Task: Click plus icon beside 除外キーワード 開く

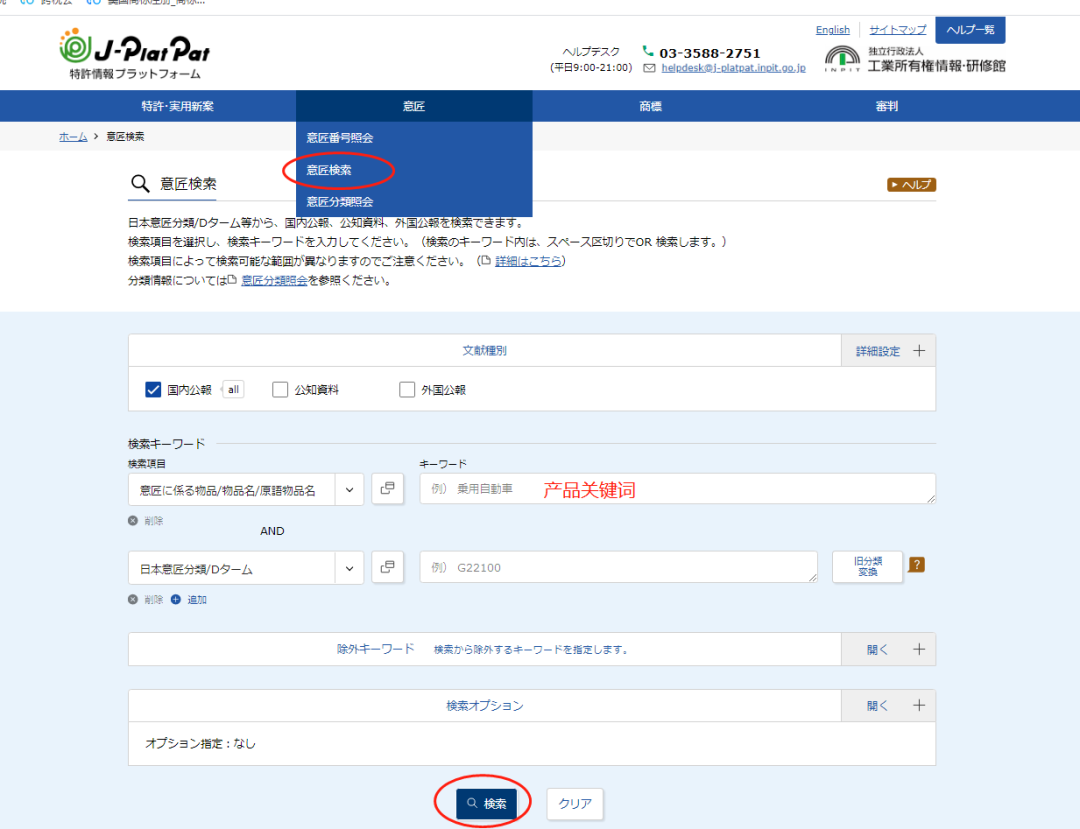Action: click(x=919, y=649)
